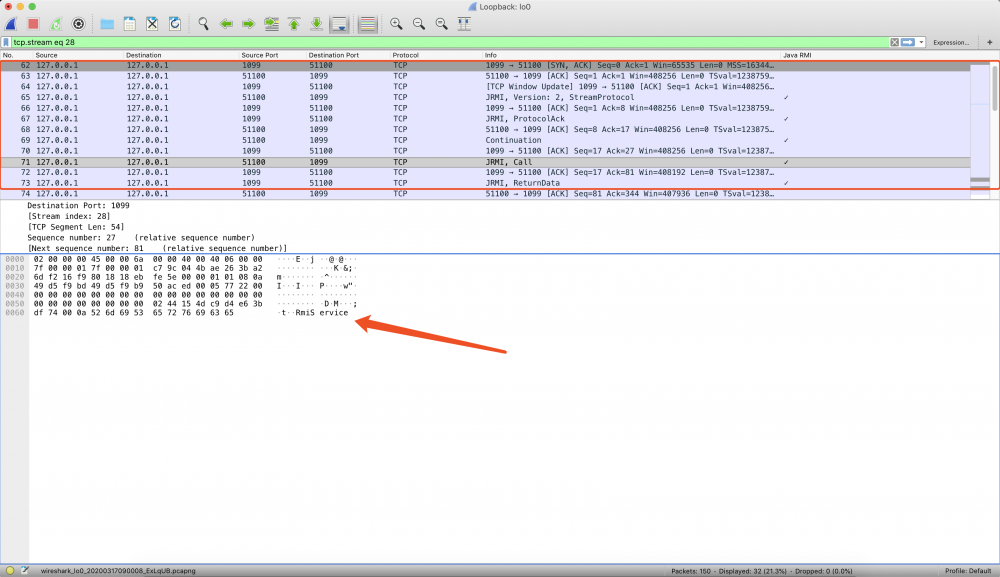Sort by the Protocol column header
Screen dimensions: 1000x577
point(436,55)
